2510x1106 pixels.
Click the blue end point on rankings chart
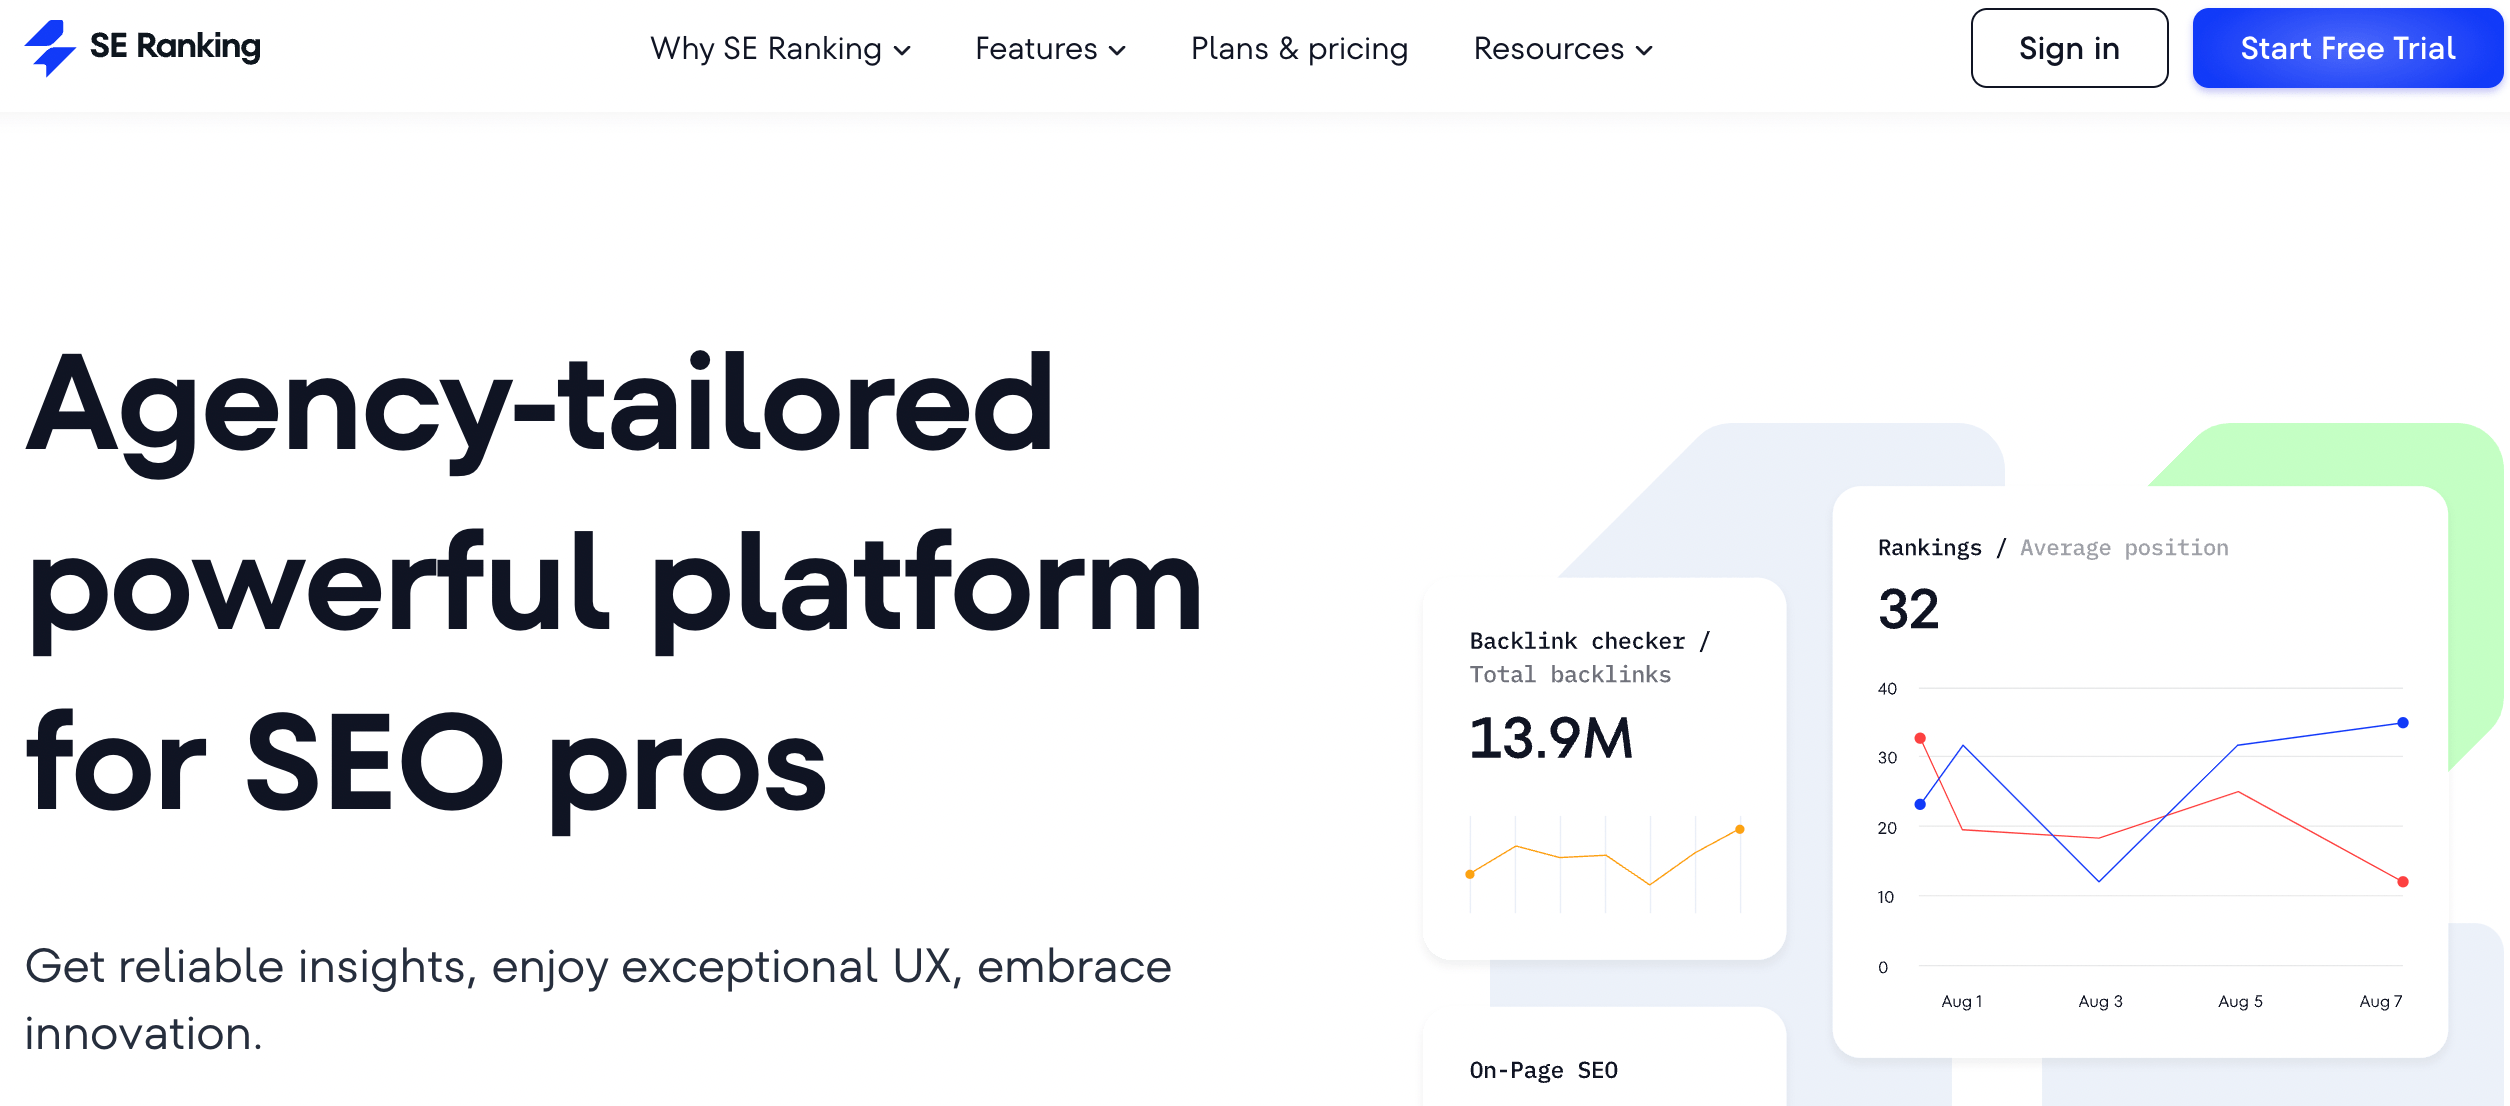(2403, 722)
